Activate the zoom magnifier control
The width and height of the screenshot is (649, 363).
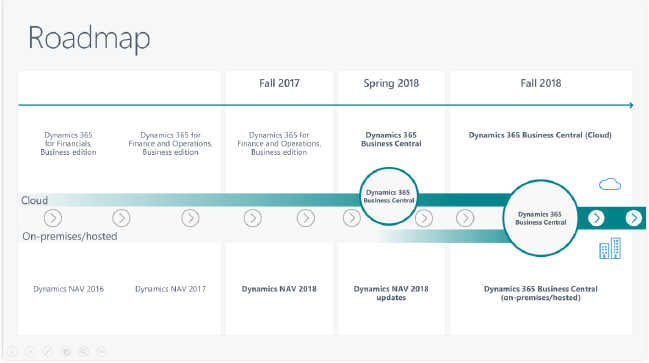coord(84,352)
